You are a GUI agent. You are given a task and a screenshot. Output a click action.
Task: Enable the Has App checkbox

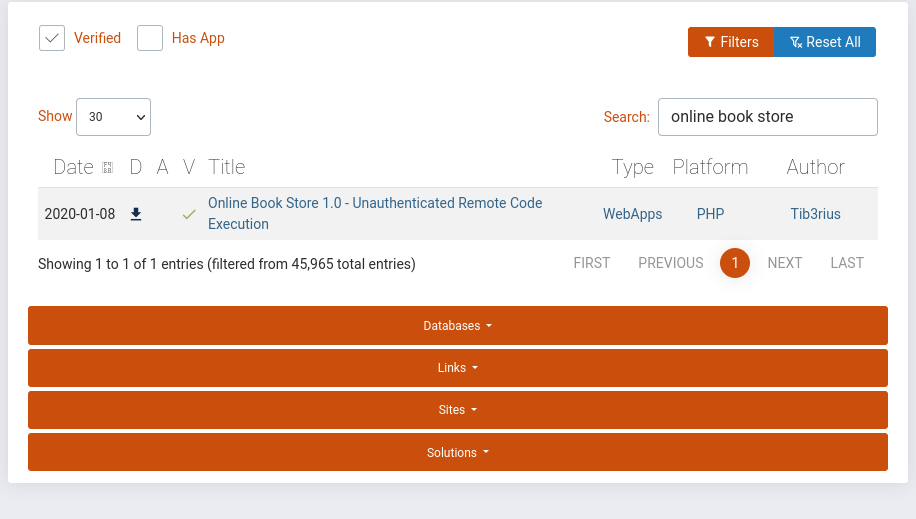point(150,38)
